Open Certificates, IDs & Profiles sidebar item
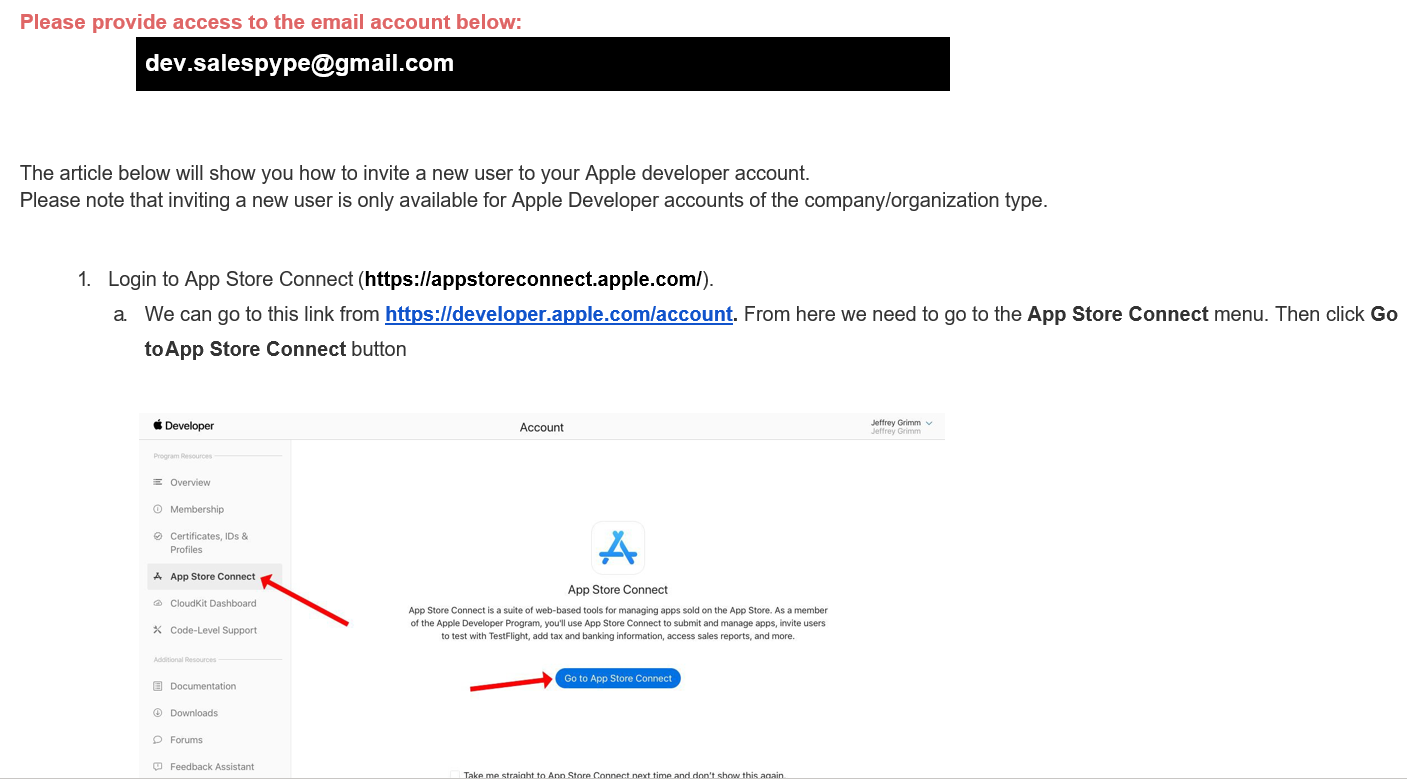This screenshot has height=779, width=1407. (x=209, y=543)
